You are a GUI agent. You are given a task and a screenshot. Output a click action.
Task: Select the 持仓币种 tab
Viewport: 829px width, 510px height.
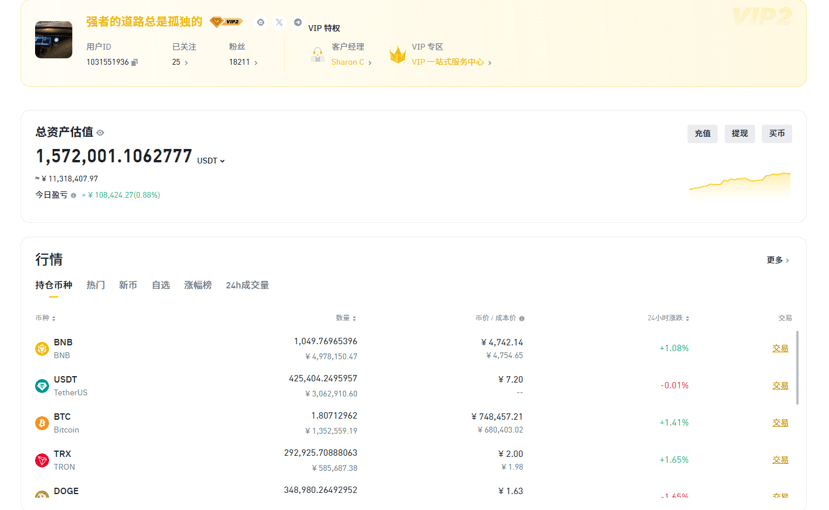coord(53,285)
